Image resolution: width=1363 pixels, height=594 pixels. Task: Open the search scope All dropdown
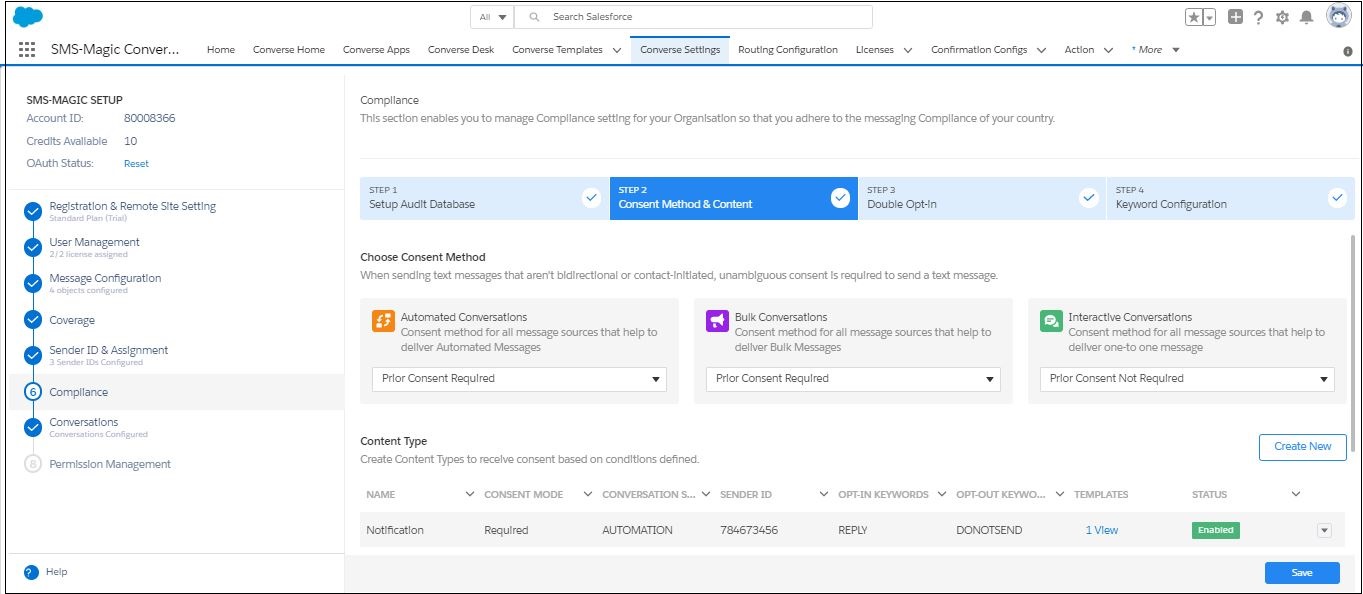point(493,17)
